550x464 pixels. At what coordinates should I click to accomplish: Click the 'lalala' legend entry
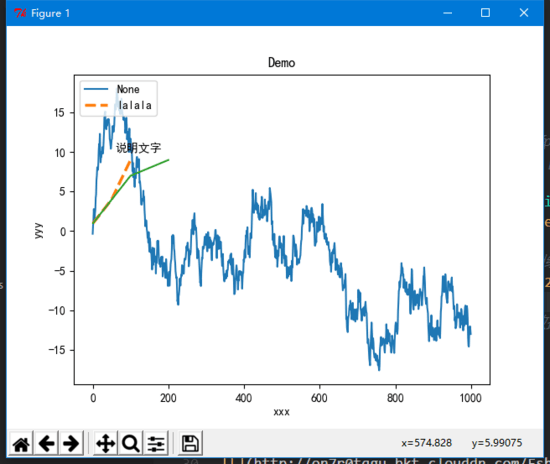pos(135,105)
